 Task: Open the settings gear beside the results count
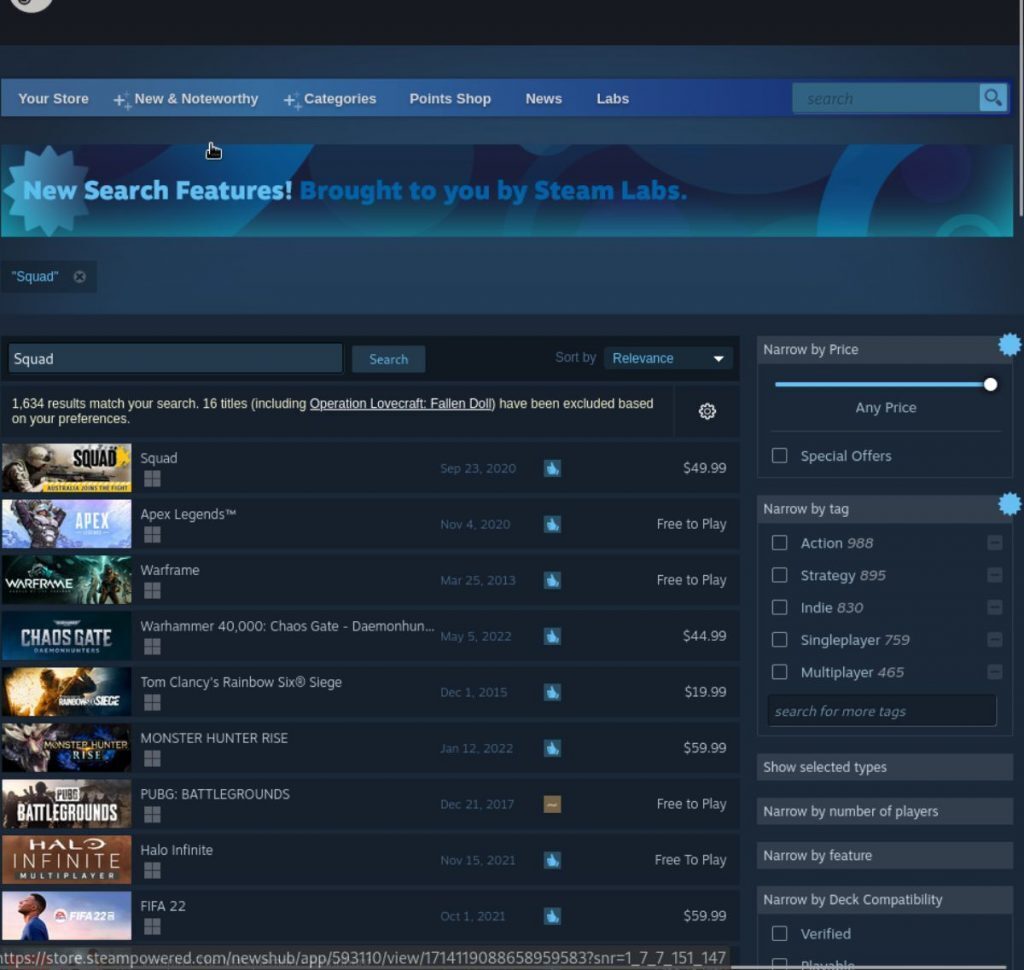click(x=707, y=411)
